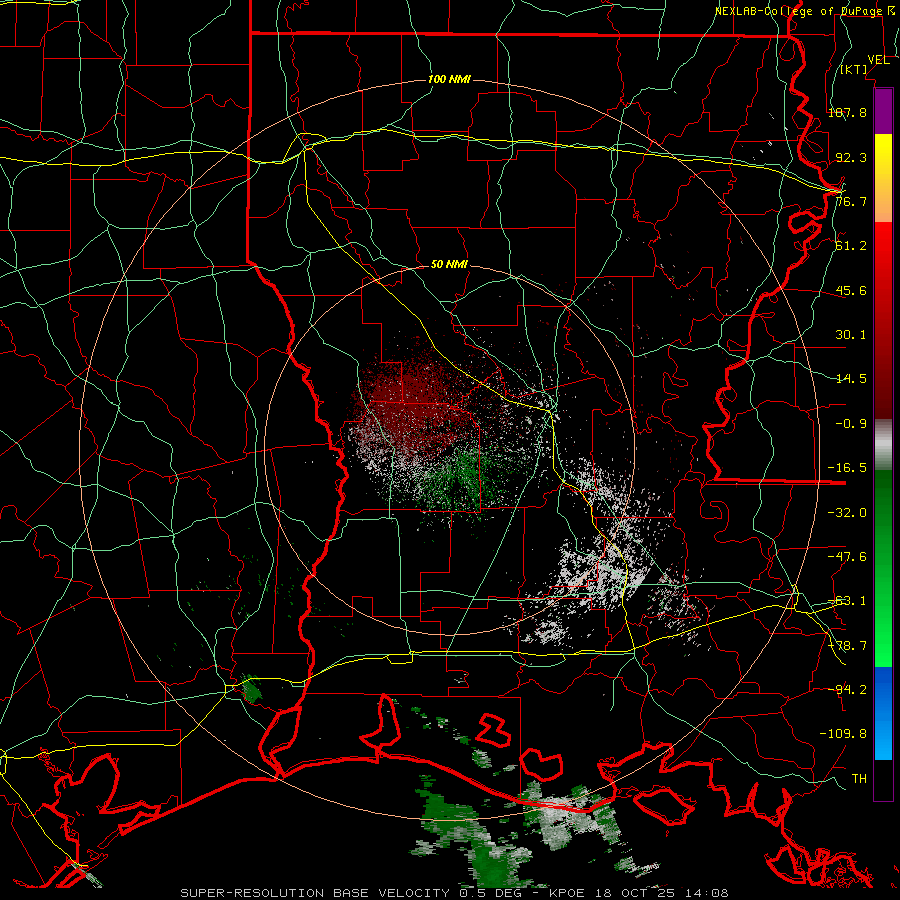Viewport: 900px width, 900px height.
Task: Click the (KT) units label
Action: click(854, 70)
